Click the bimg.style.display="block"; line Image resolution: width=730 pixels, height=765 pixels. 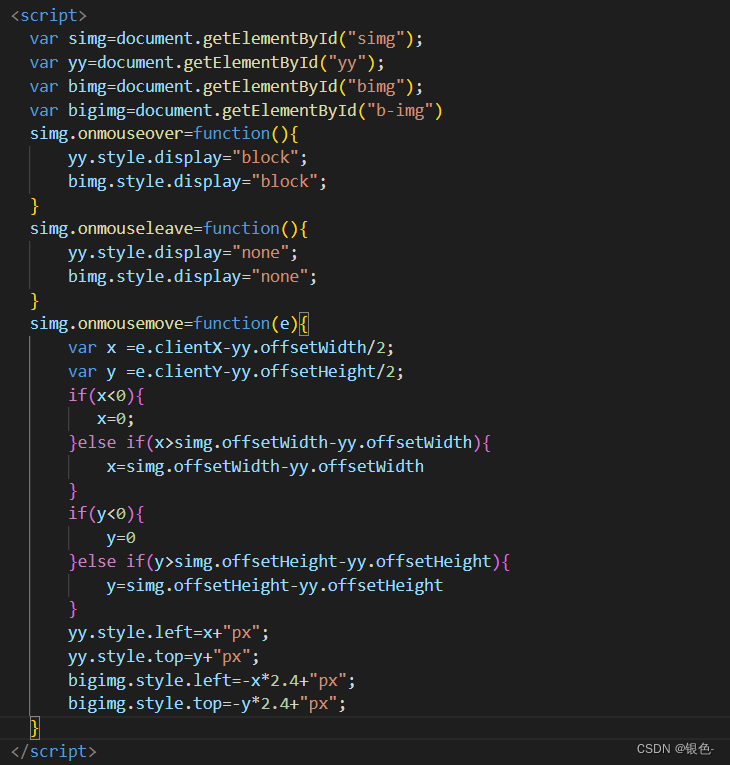197,182
